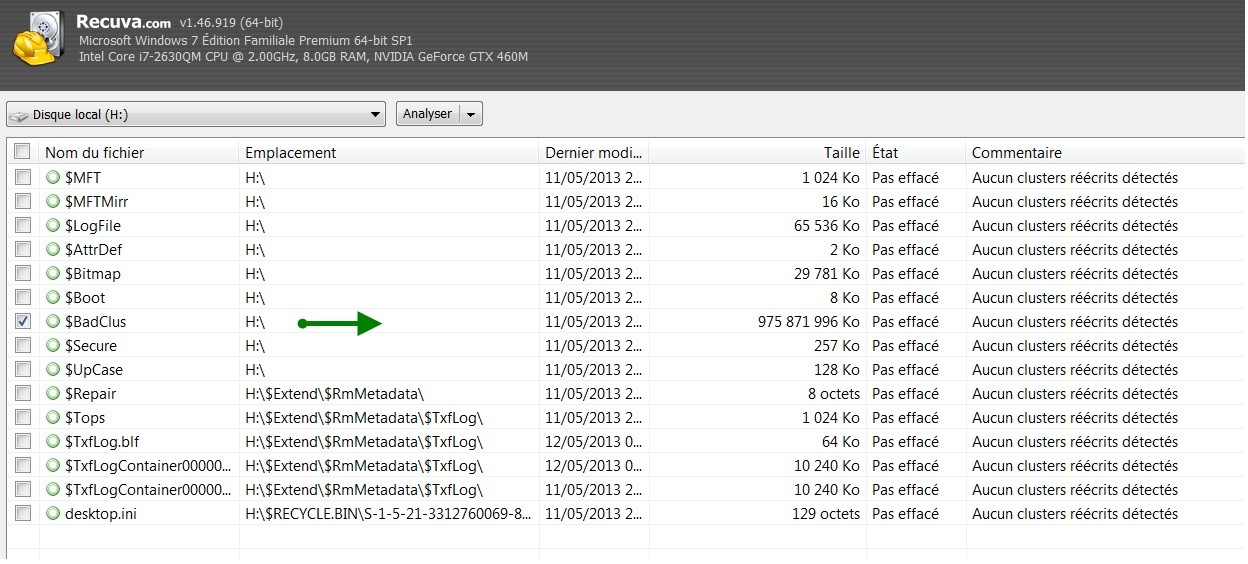Click green status dot of $TxfLog.blf

(x=54, y=442)
